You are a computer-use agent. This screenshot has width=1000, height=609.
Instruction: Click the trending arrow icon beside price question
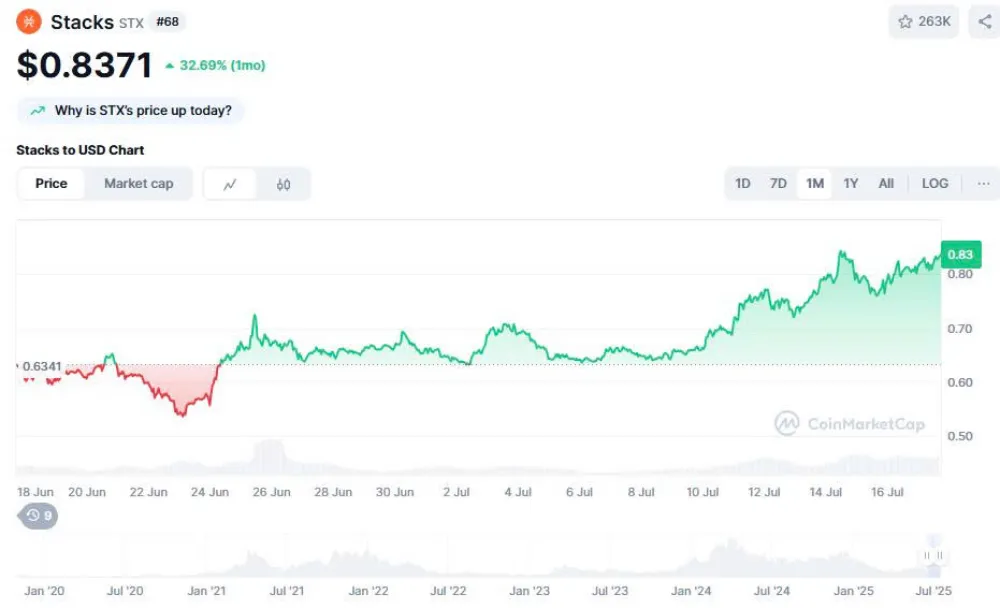pos(38,111)
